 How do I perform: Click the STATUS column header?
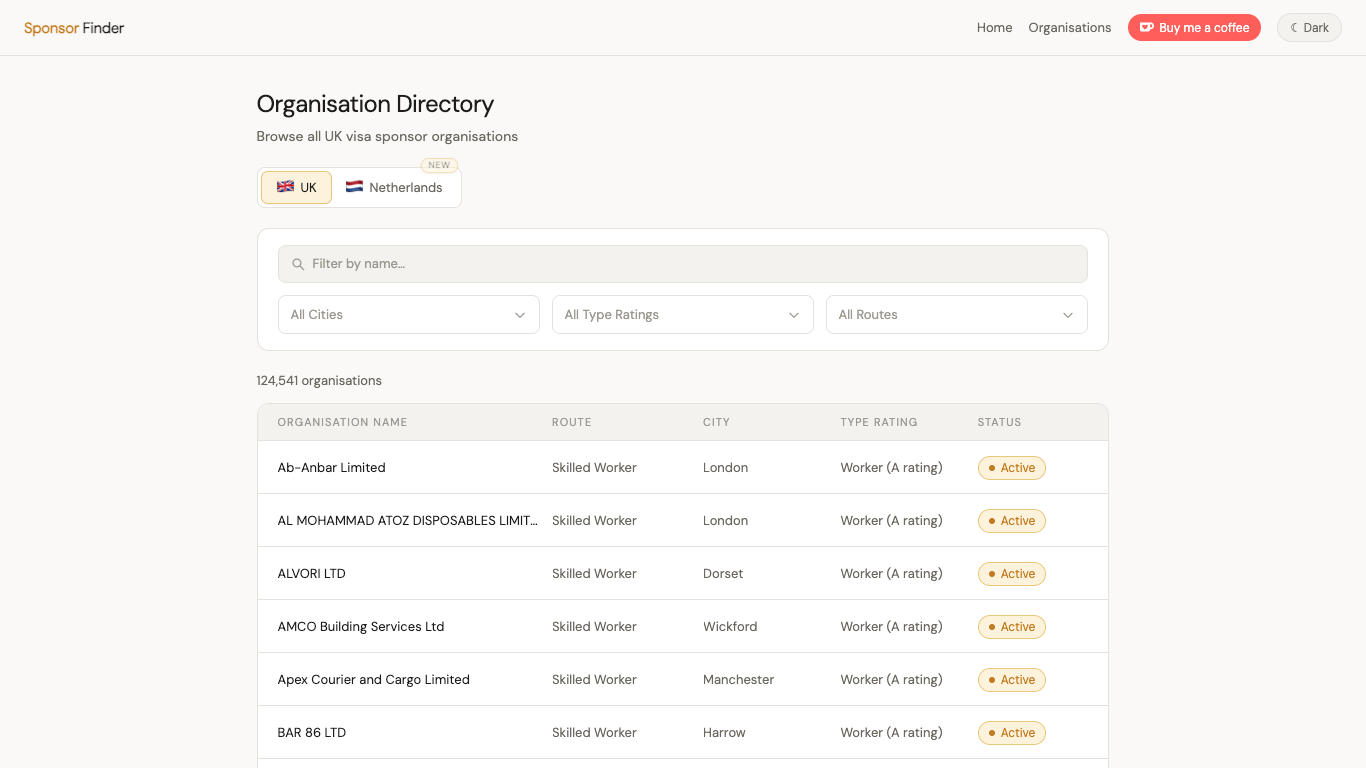click(x=1000, y=422)
